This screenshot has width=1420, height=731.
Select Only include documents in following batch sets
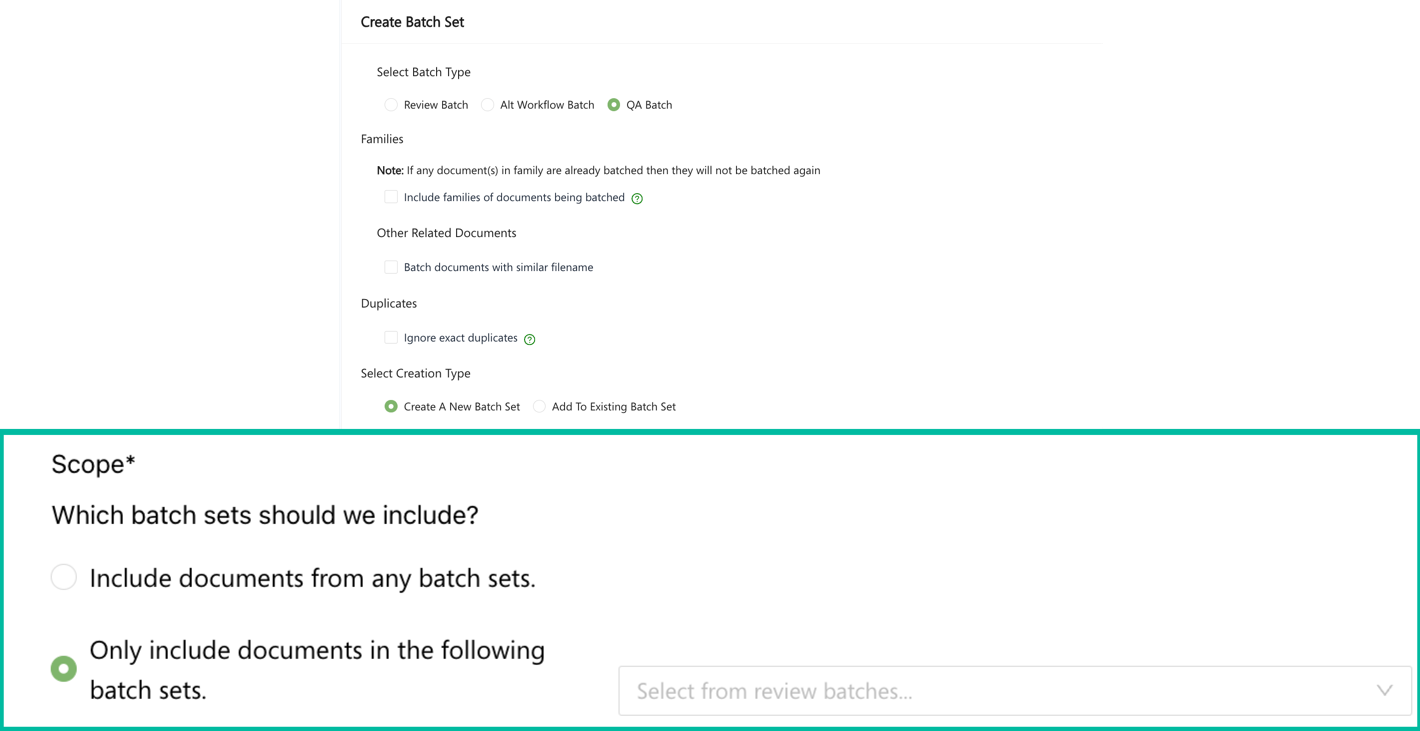click(64, 669)
